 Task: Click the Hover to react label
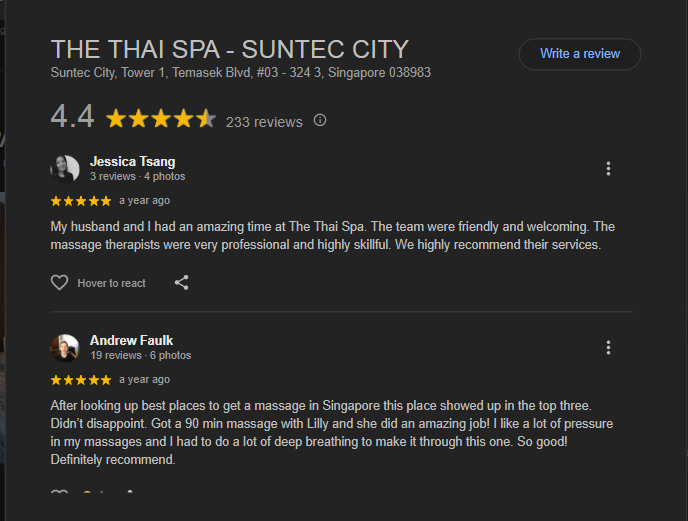[112, 284]
